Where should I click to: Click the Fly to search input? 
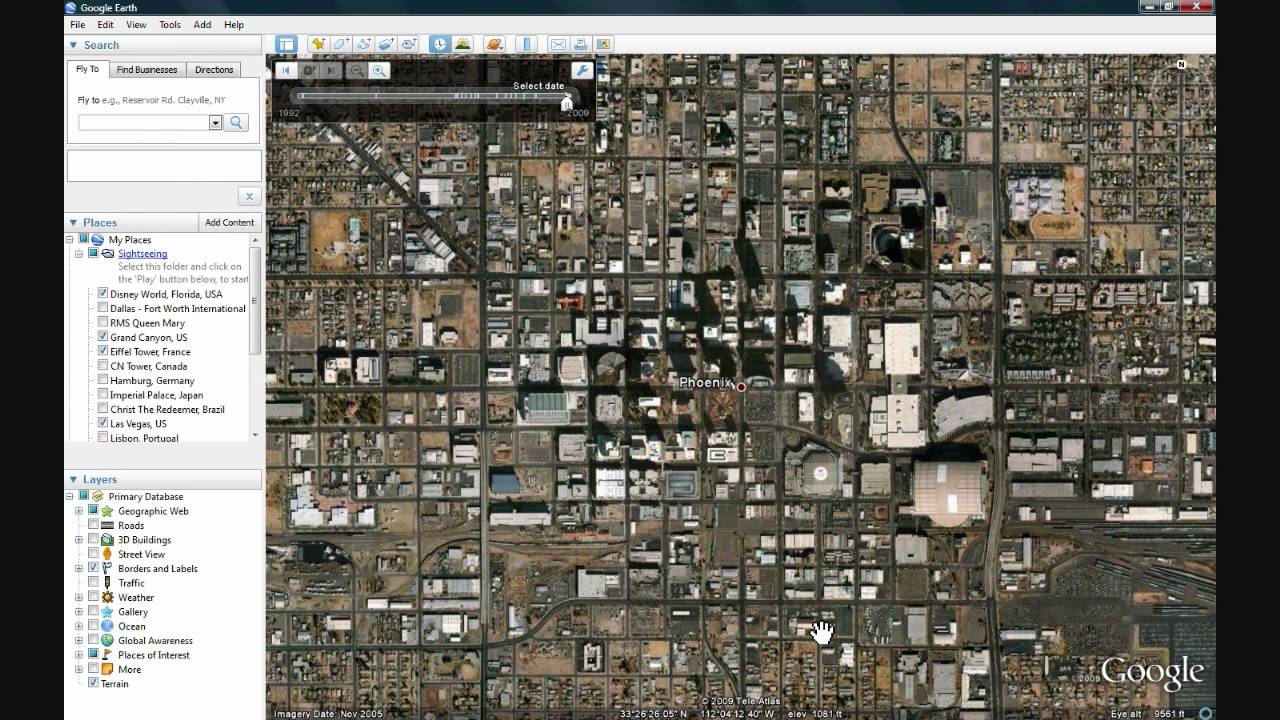(144, 122)
